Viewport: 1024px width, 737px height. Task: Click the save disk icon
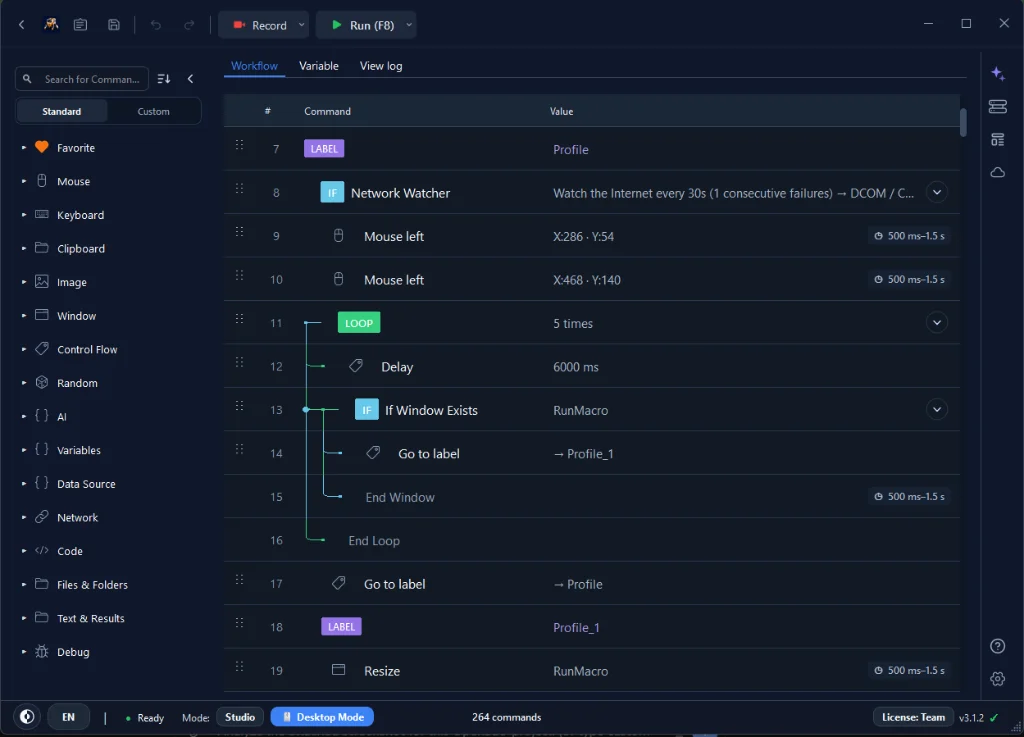click(114, 25)
